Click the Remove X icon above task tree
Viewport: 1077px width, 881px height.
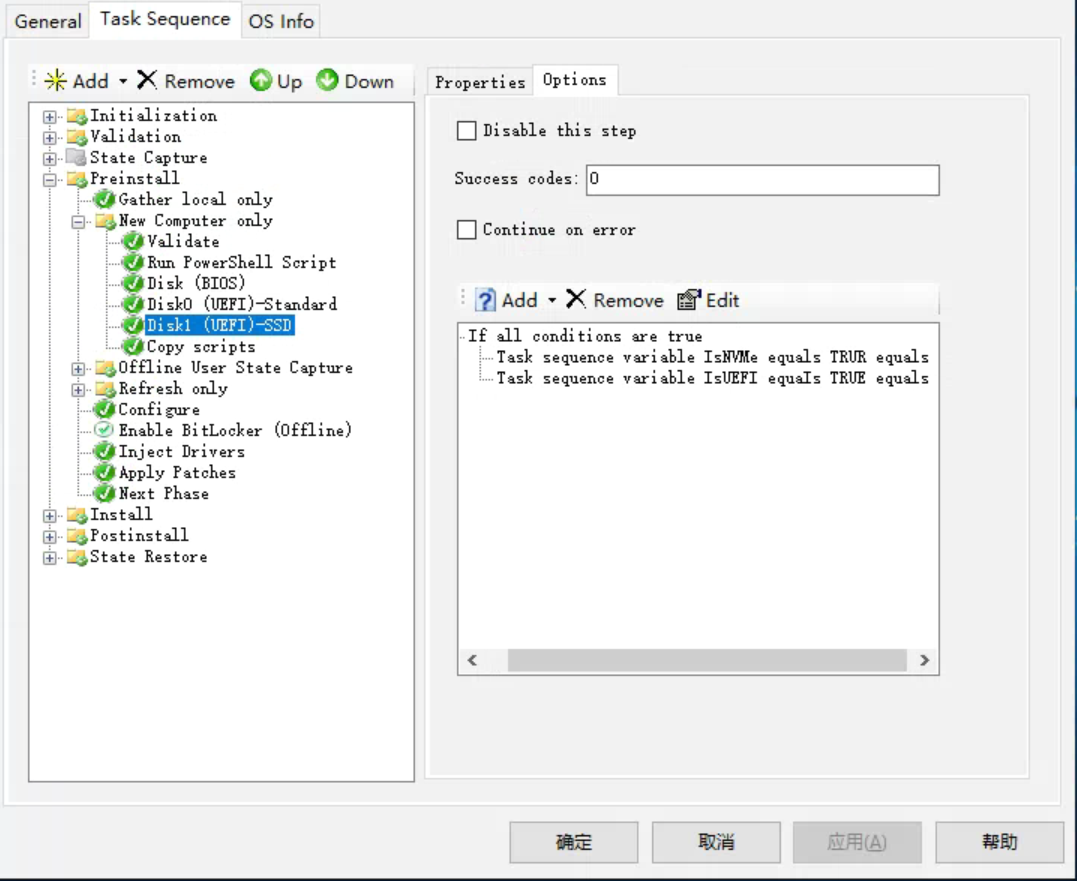(x=146, y=80)
